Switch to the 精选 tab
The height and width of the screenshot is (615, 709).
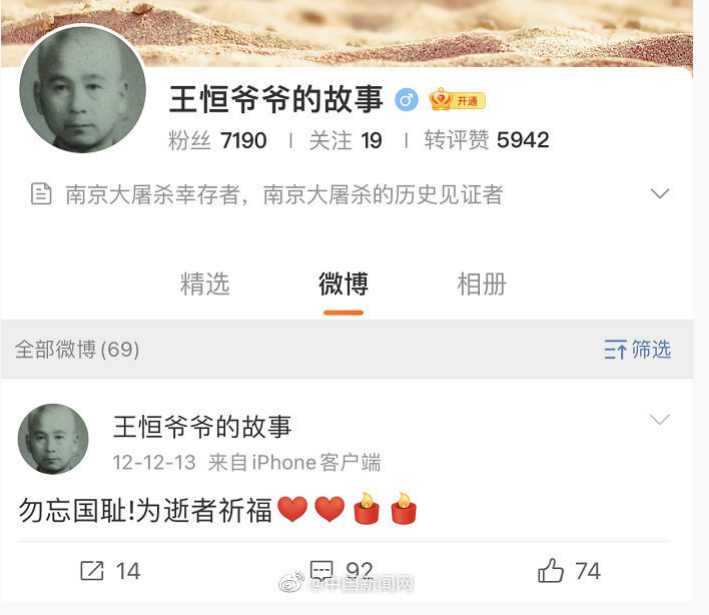(205, 284)
